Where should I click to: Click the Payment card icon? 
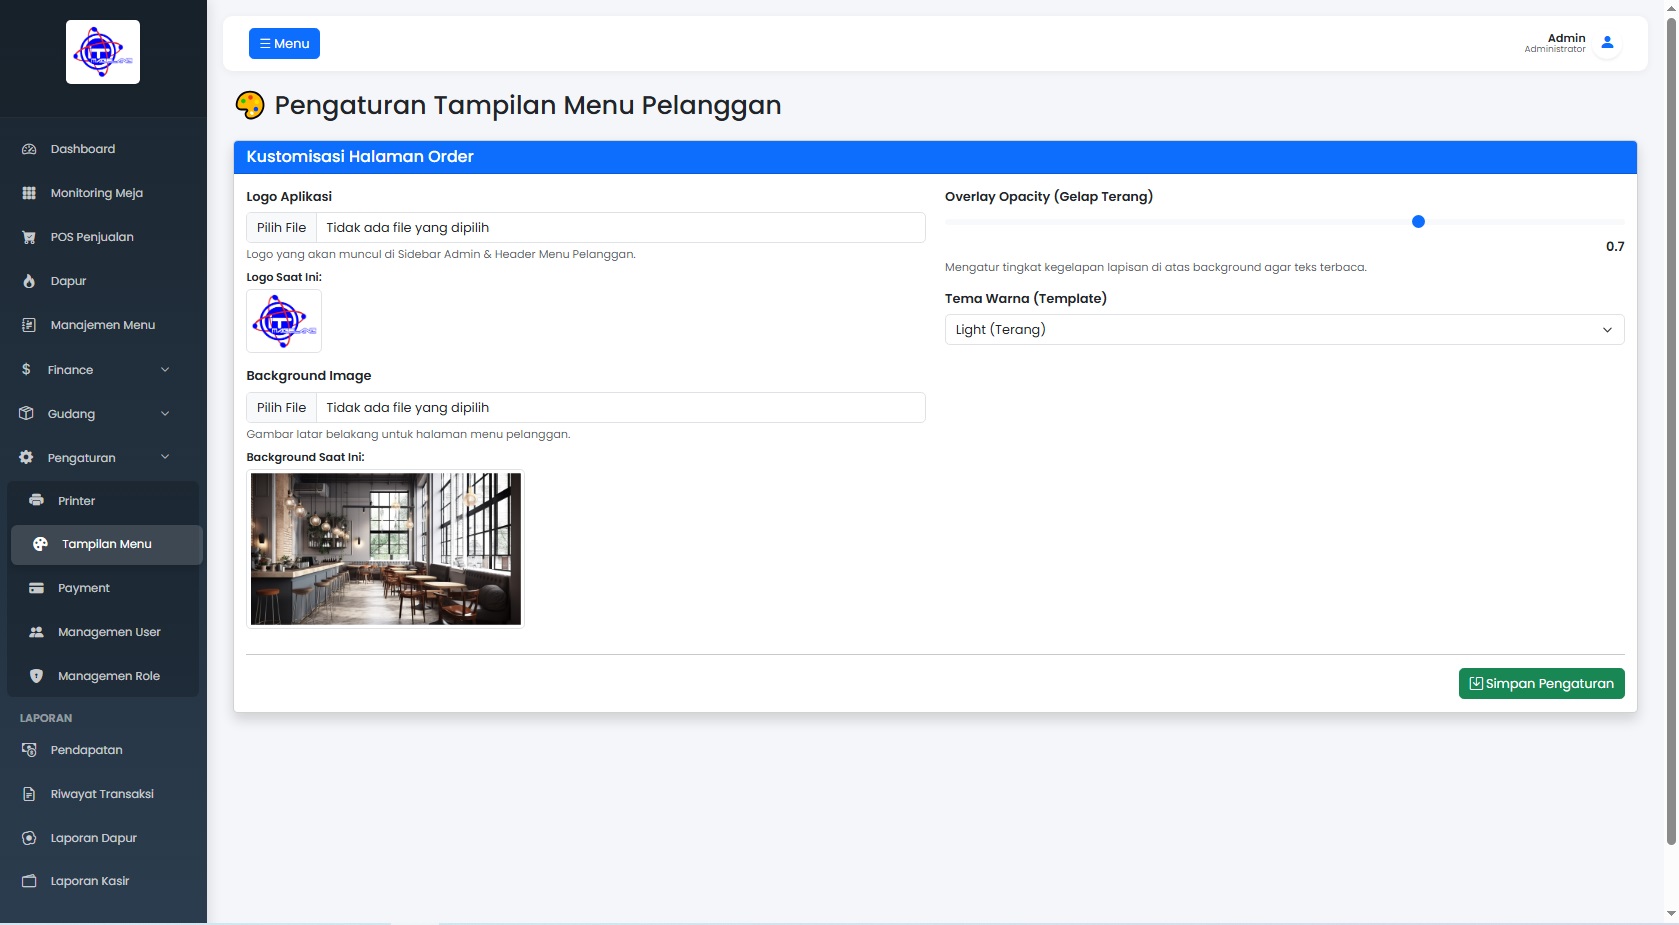tap(37, 588)
